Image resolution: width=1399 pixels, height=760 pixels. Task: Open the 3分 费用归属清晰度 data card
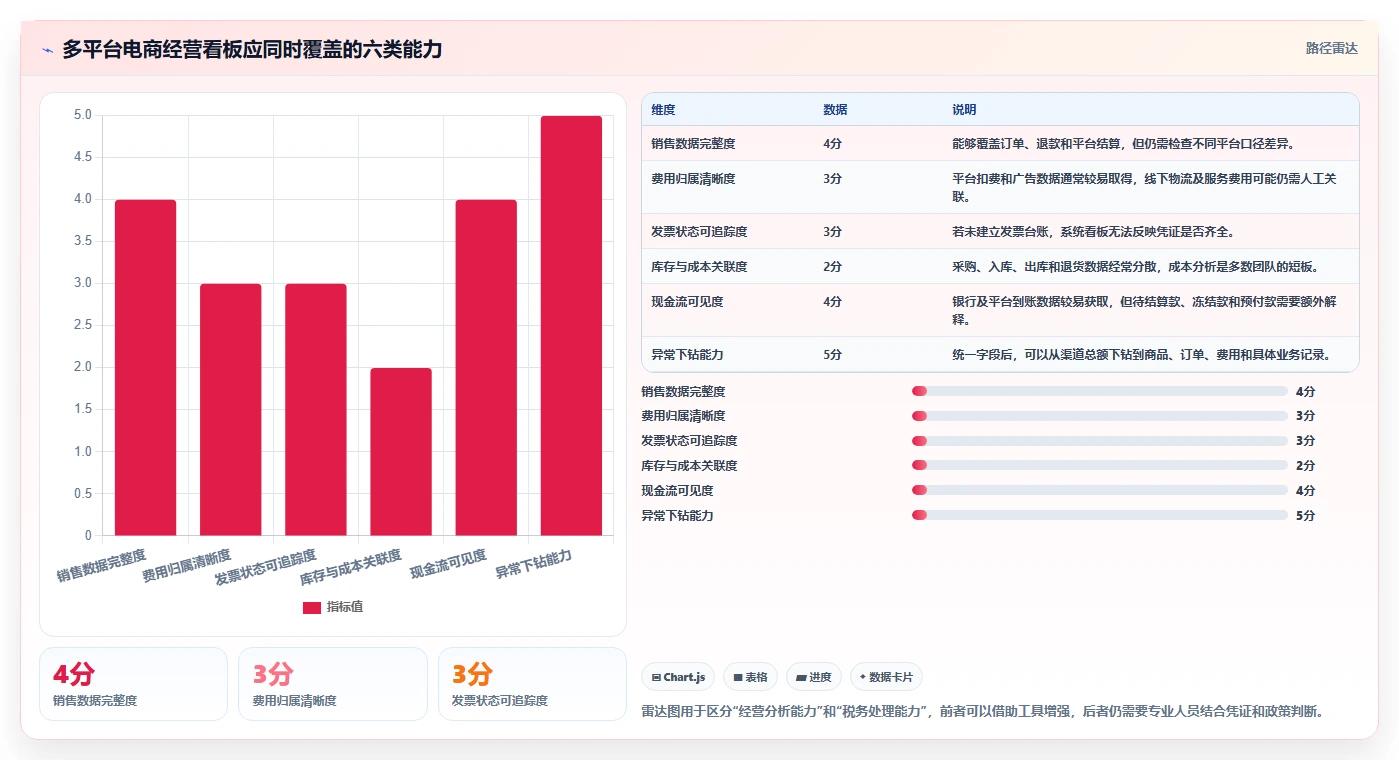[333, 684]
